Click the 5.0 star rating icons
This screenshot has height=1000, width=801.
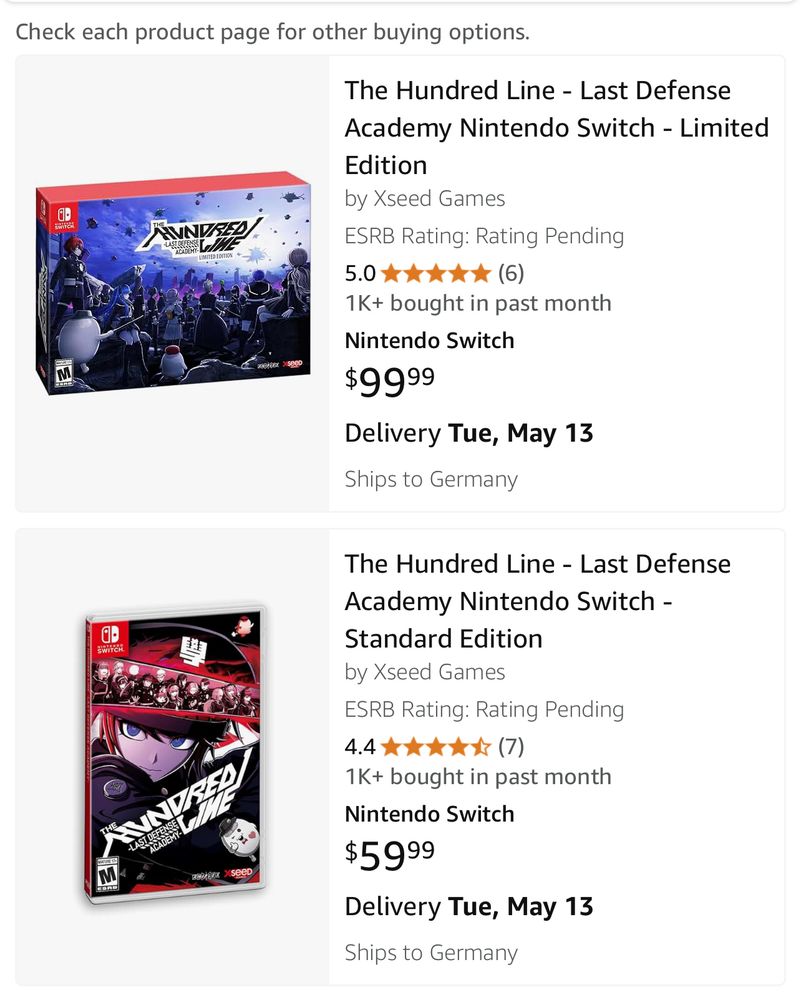436,273
